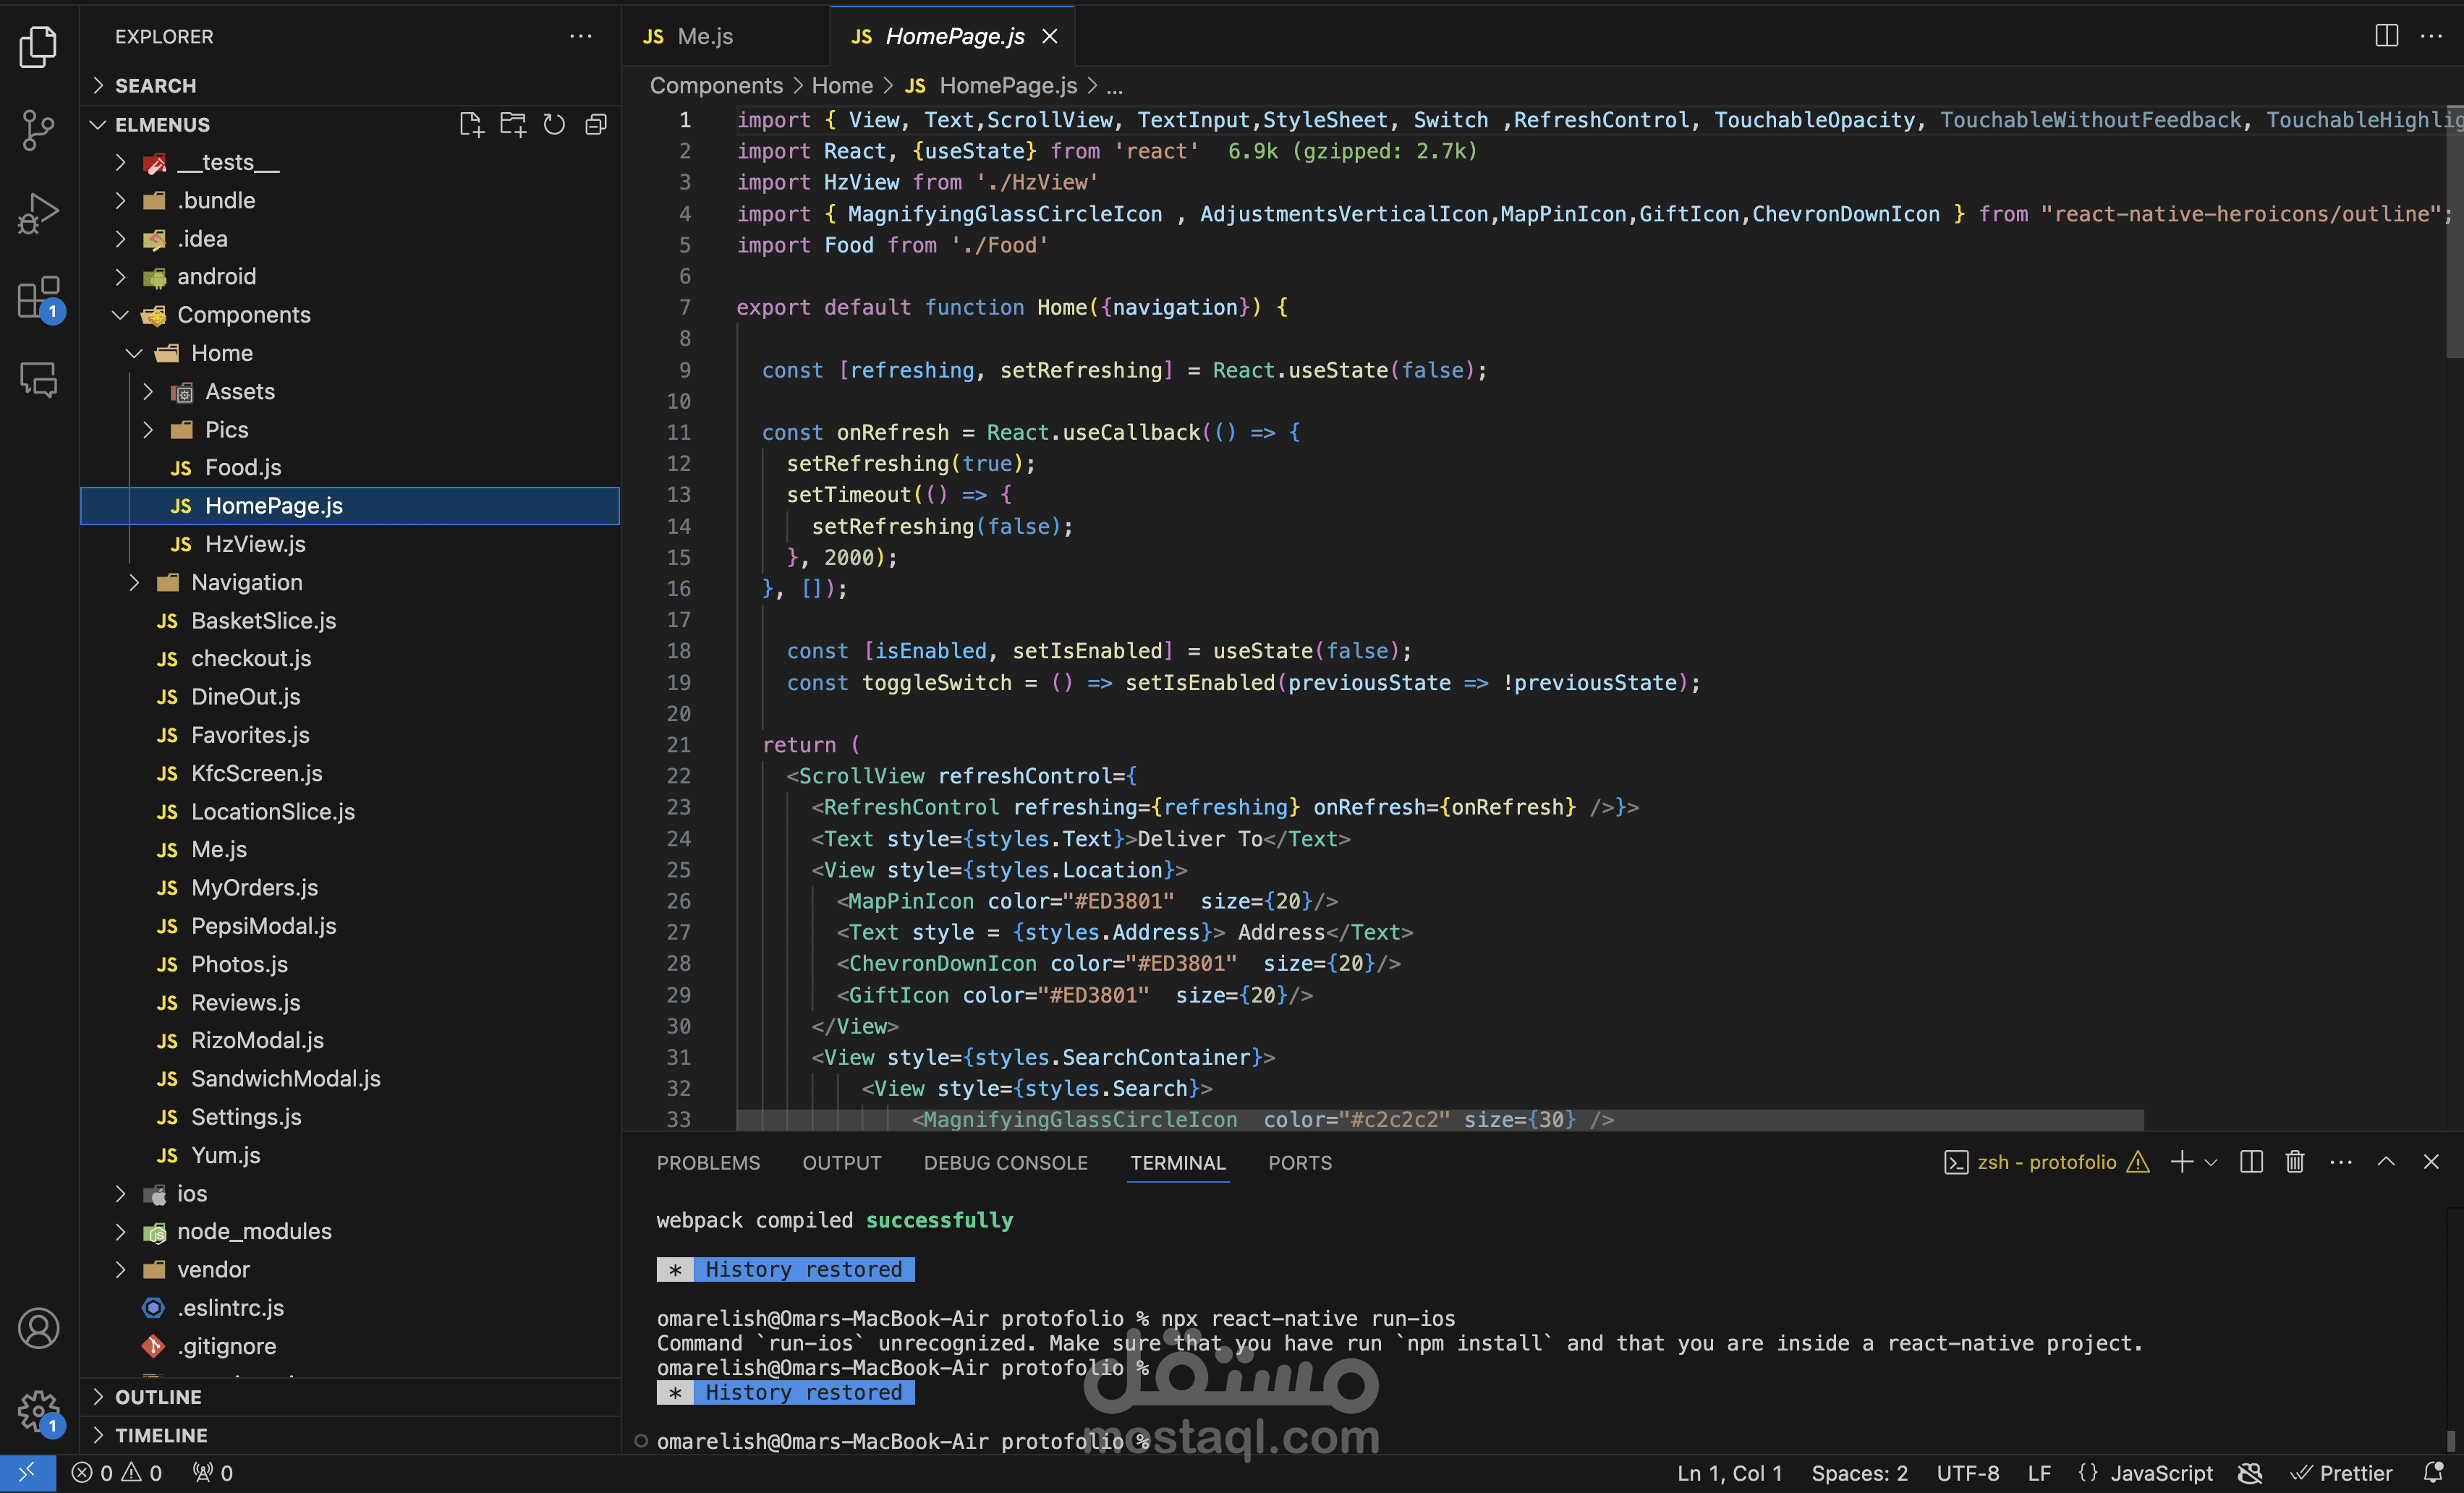The height and width of the screenshot is (1493, 2464).
Task: Click the ports forwarded indicator in status bar
Action: (x=213, y=1473)
